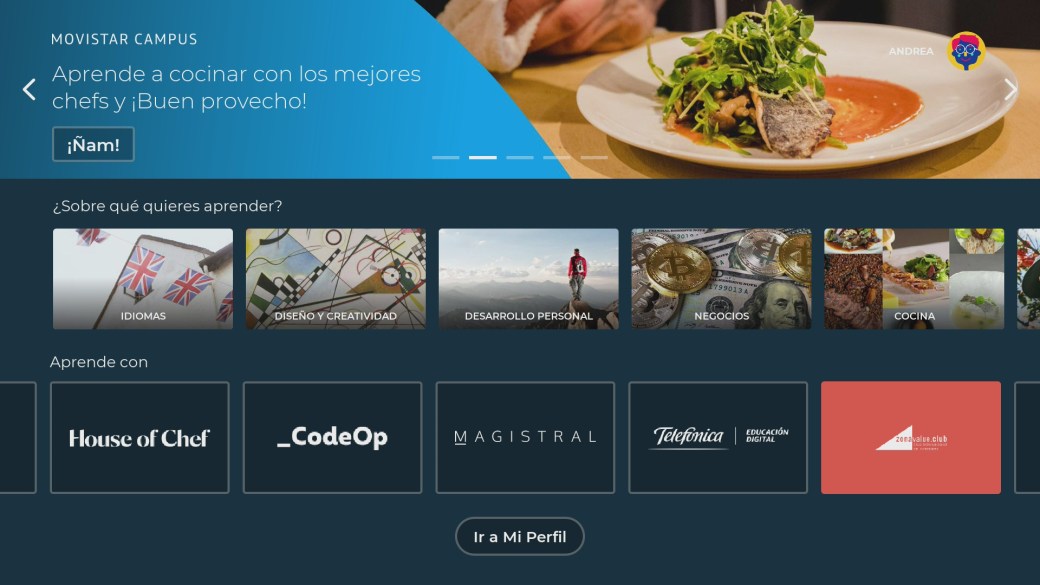Open the _CodeOp provider tile
Screen dimensions: 1040x585
(x=332, y=438)
